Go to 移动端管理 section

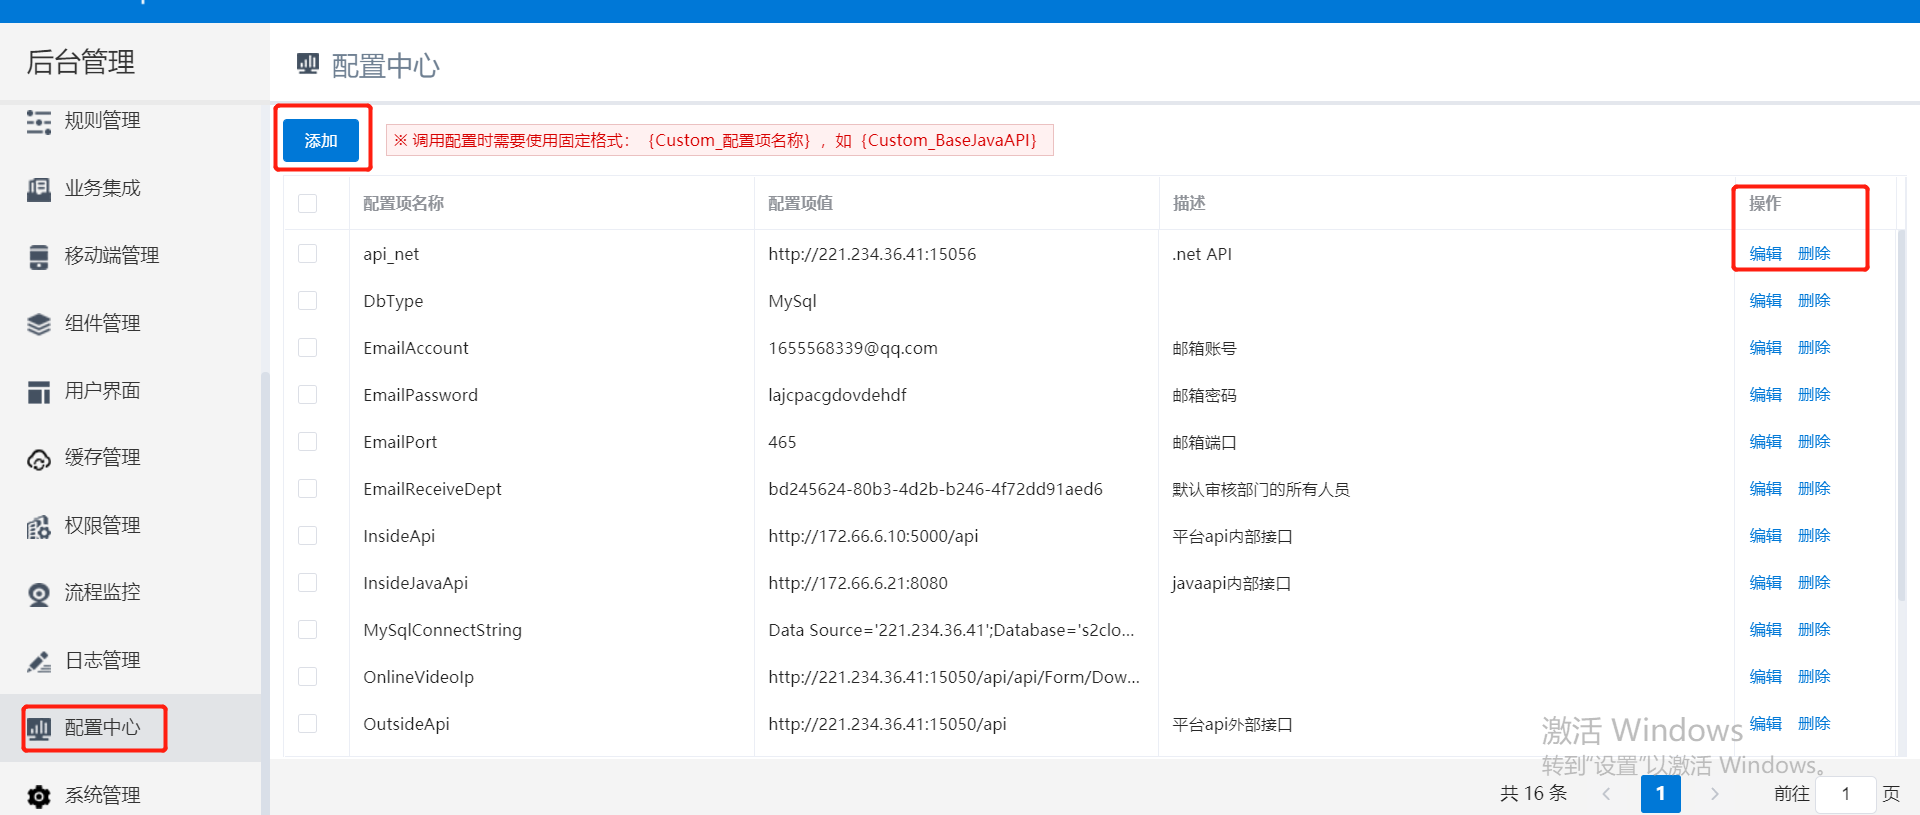click(112, 256)
